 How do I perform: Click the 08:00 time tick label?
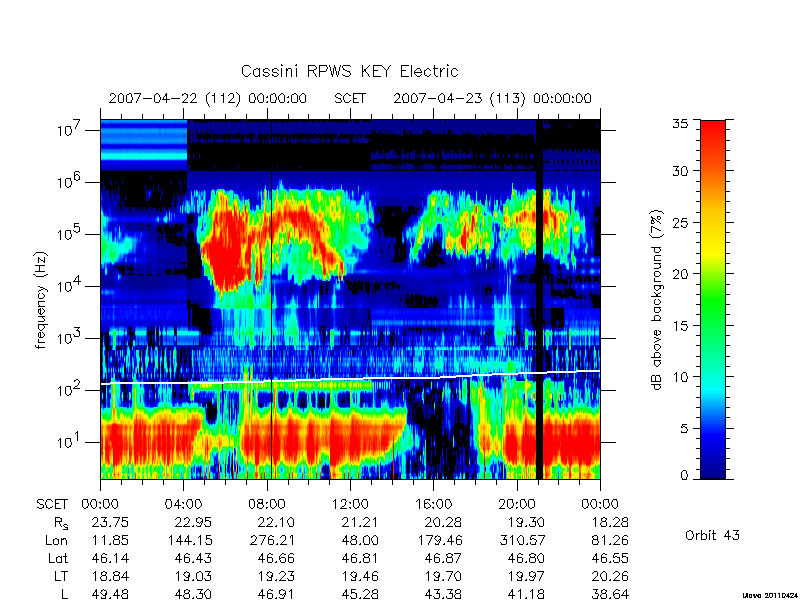267,504
